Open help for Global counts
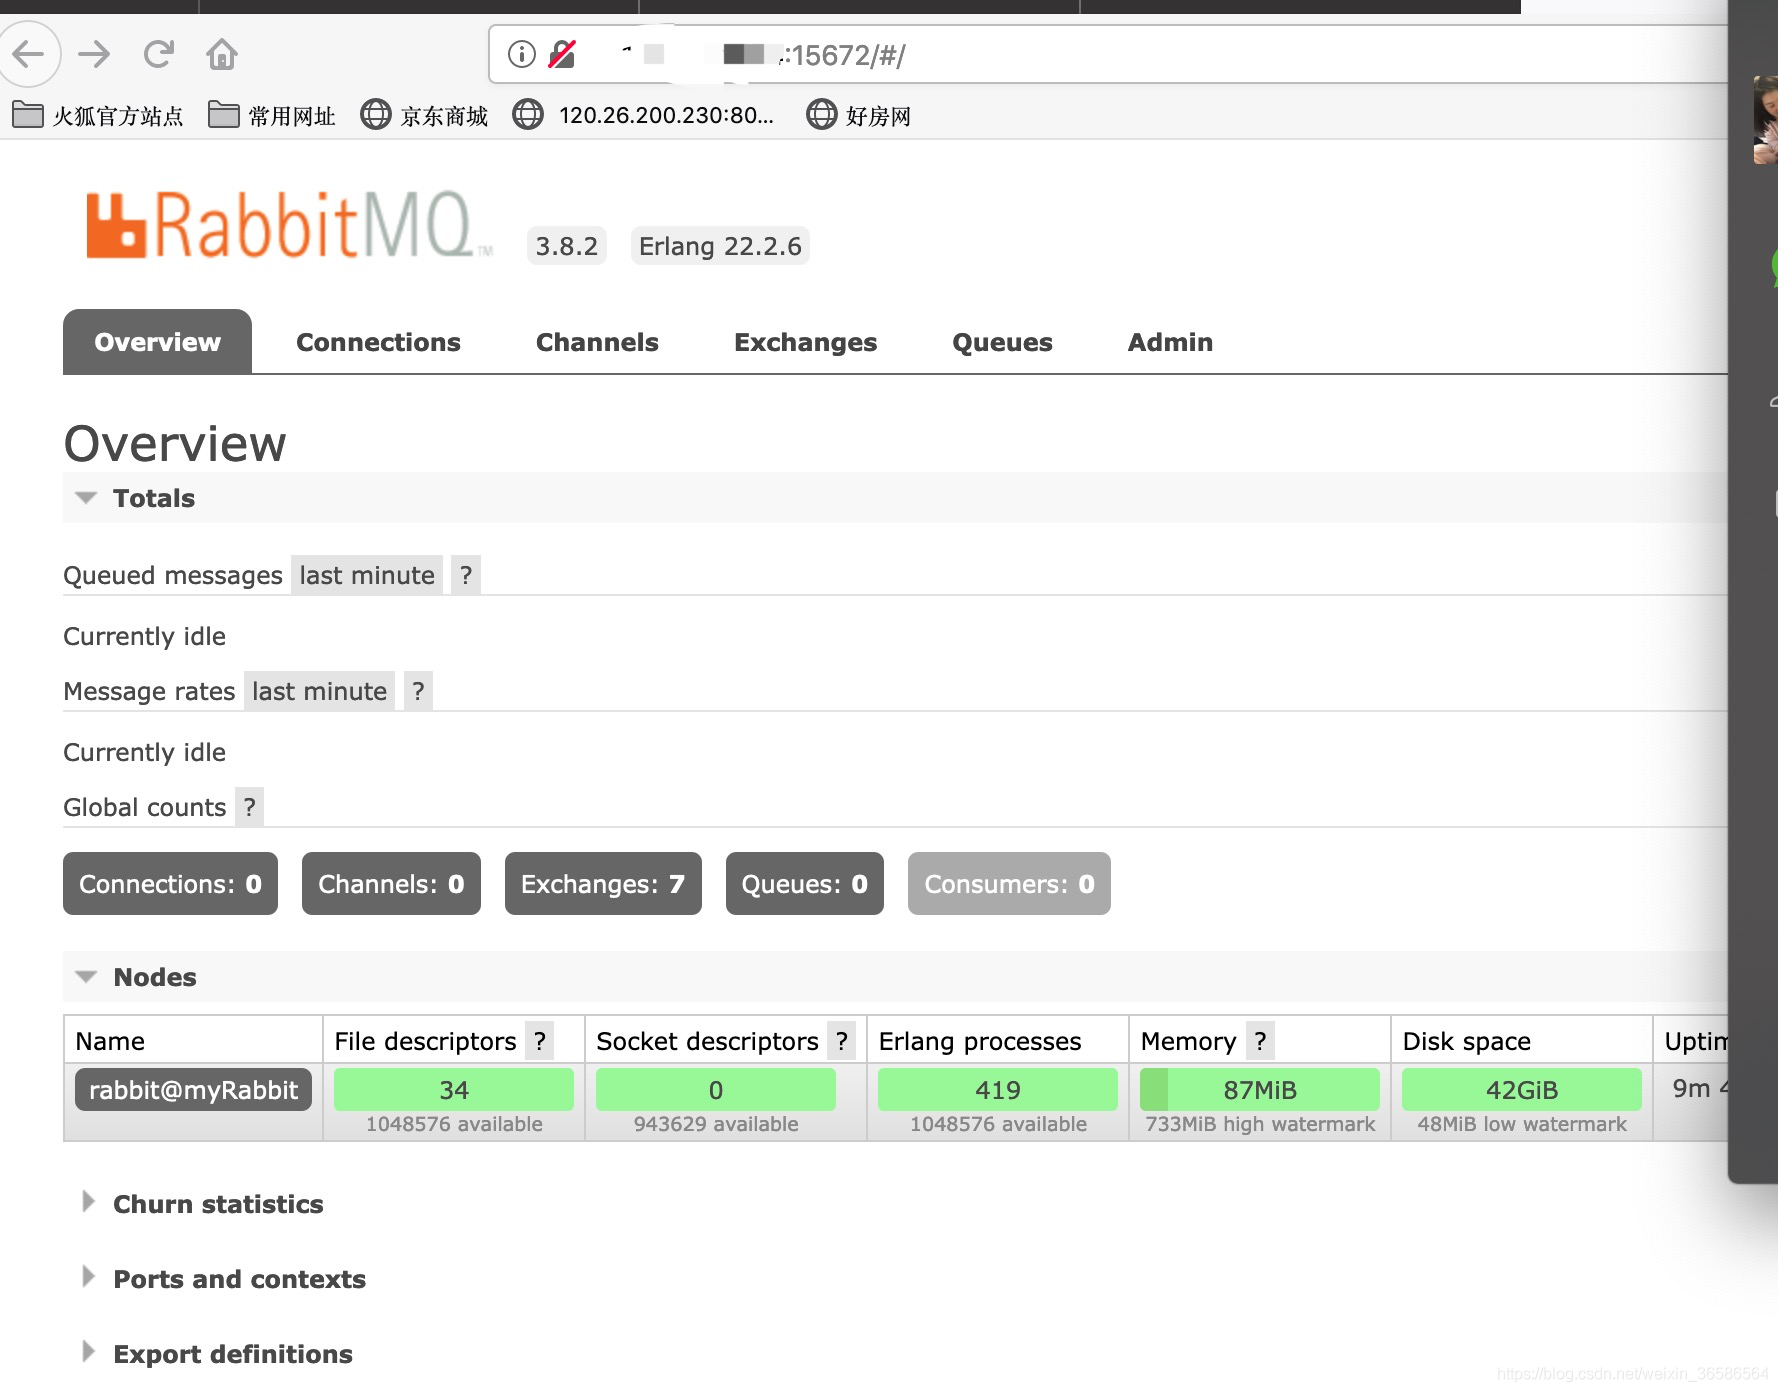This screenshot has width=1778, height=1392. (250, 807)
